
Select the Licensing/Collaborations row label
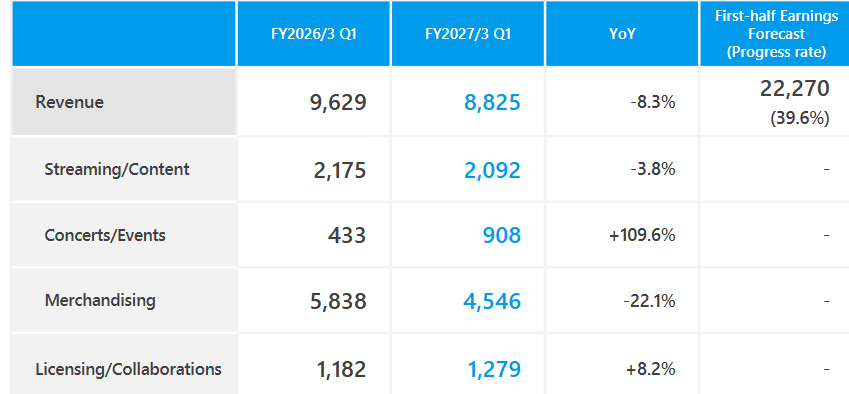click(128, 369)
